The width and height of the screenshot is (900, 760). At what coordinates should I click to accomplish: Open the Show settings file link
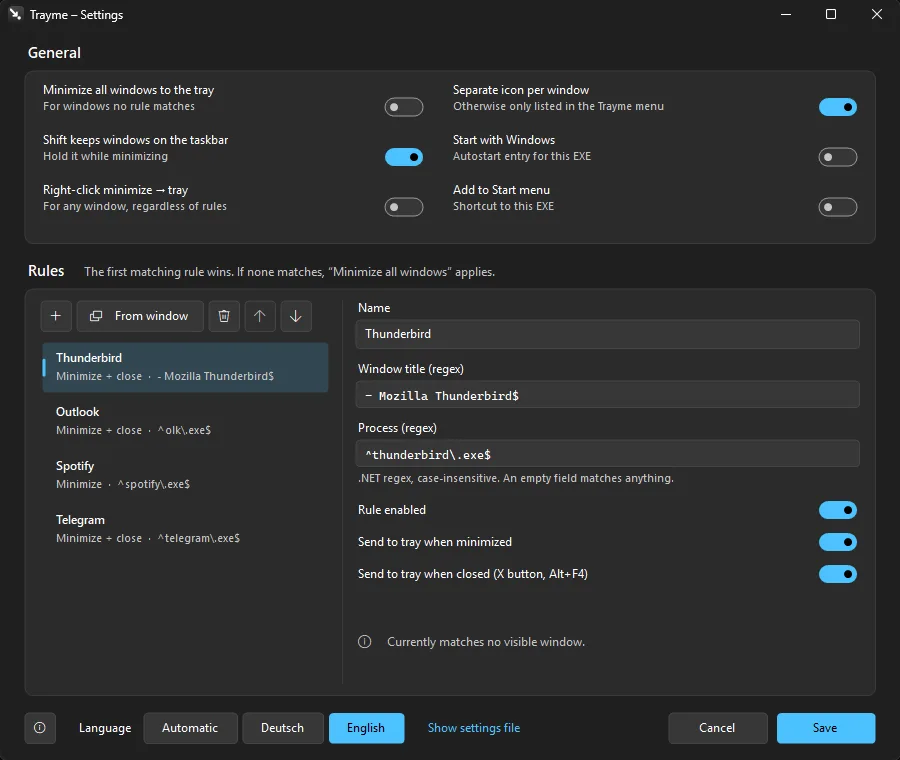[474, 728]
